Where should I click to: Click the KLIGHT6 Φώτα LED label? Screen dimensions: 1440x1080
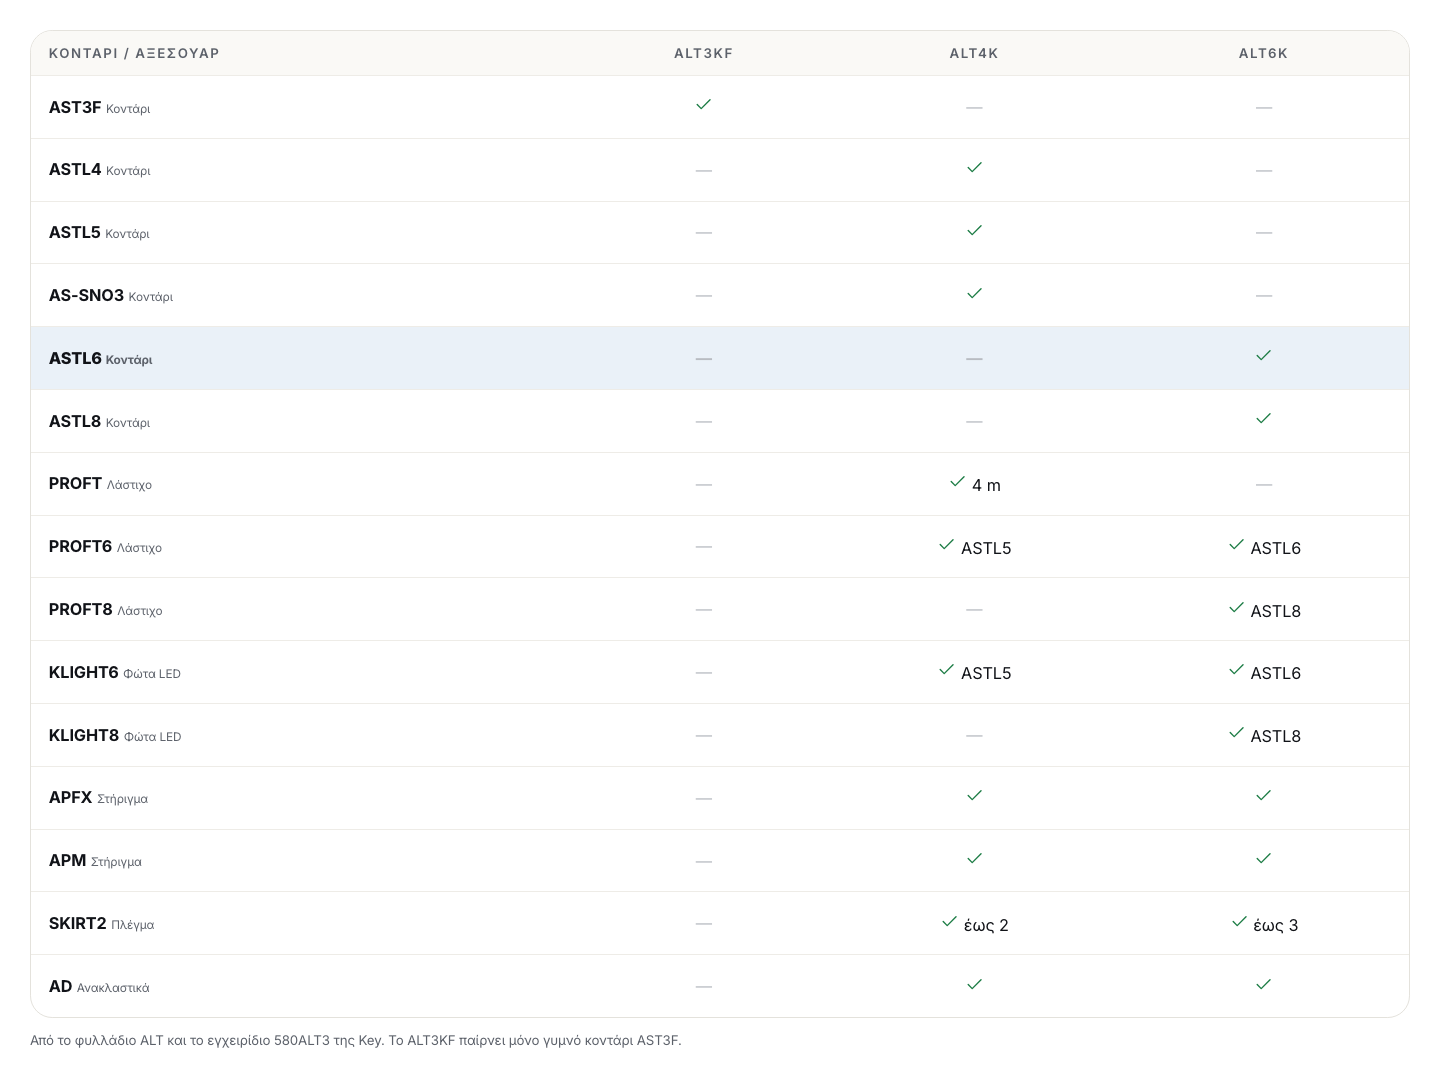114,672
